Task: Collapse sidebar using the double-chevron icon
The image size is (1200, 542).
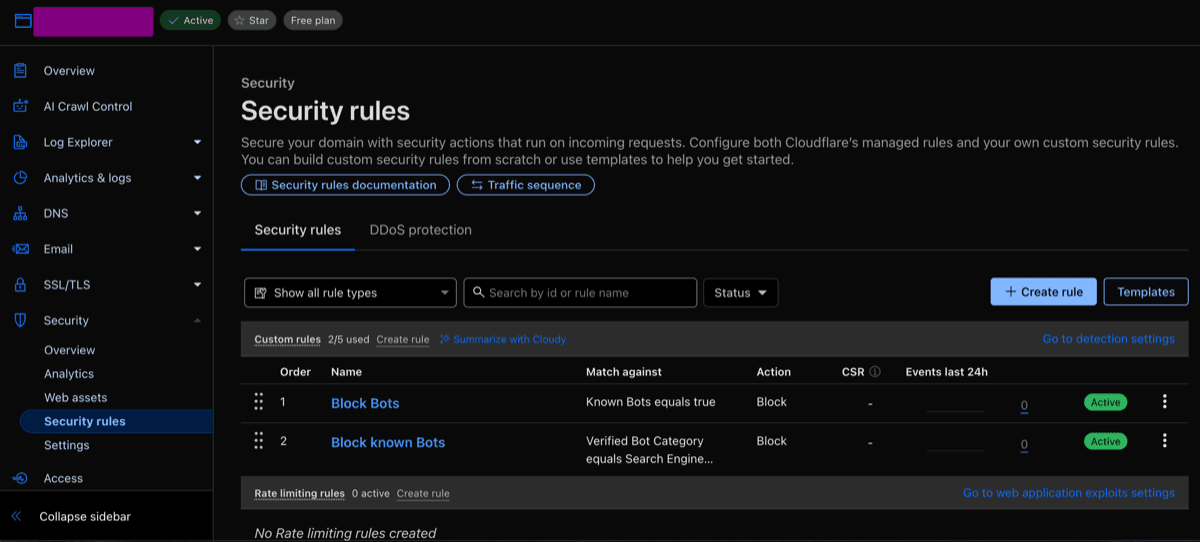Action: point(16,517)
